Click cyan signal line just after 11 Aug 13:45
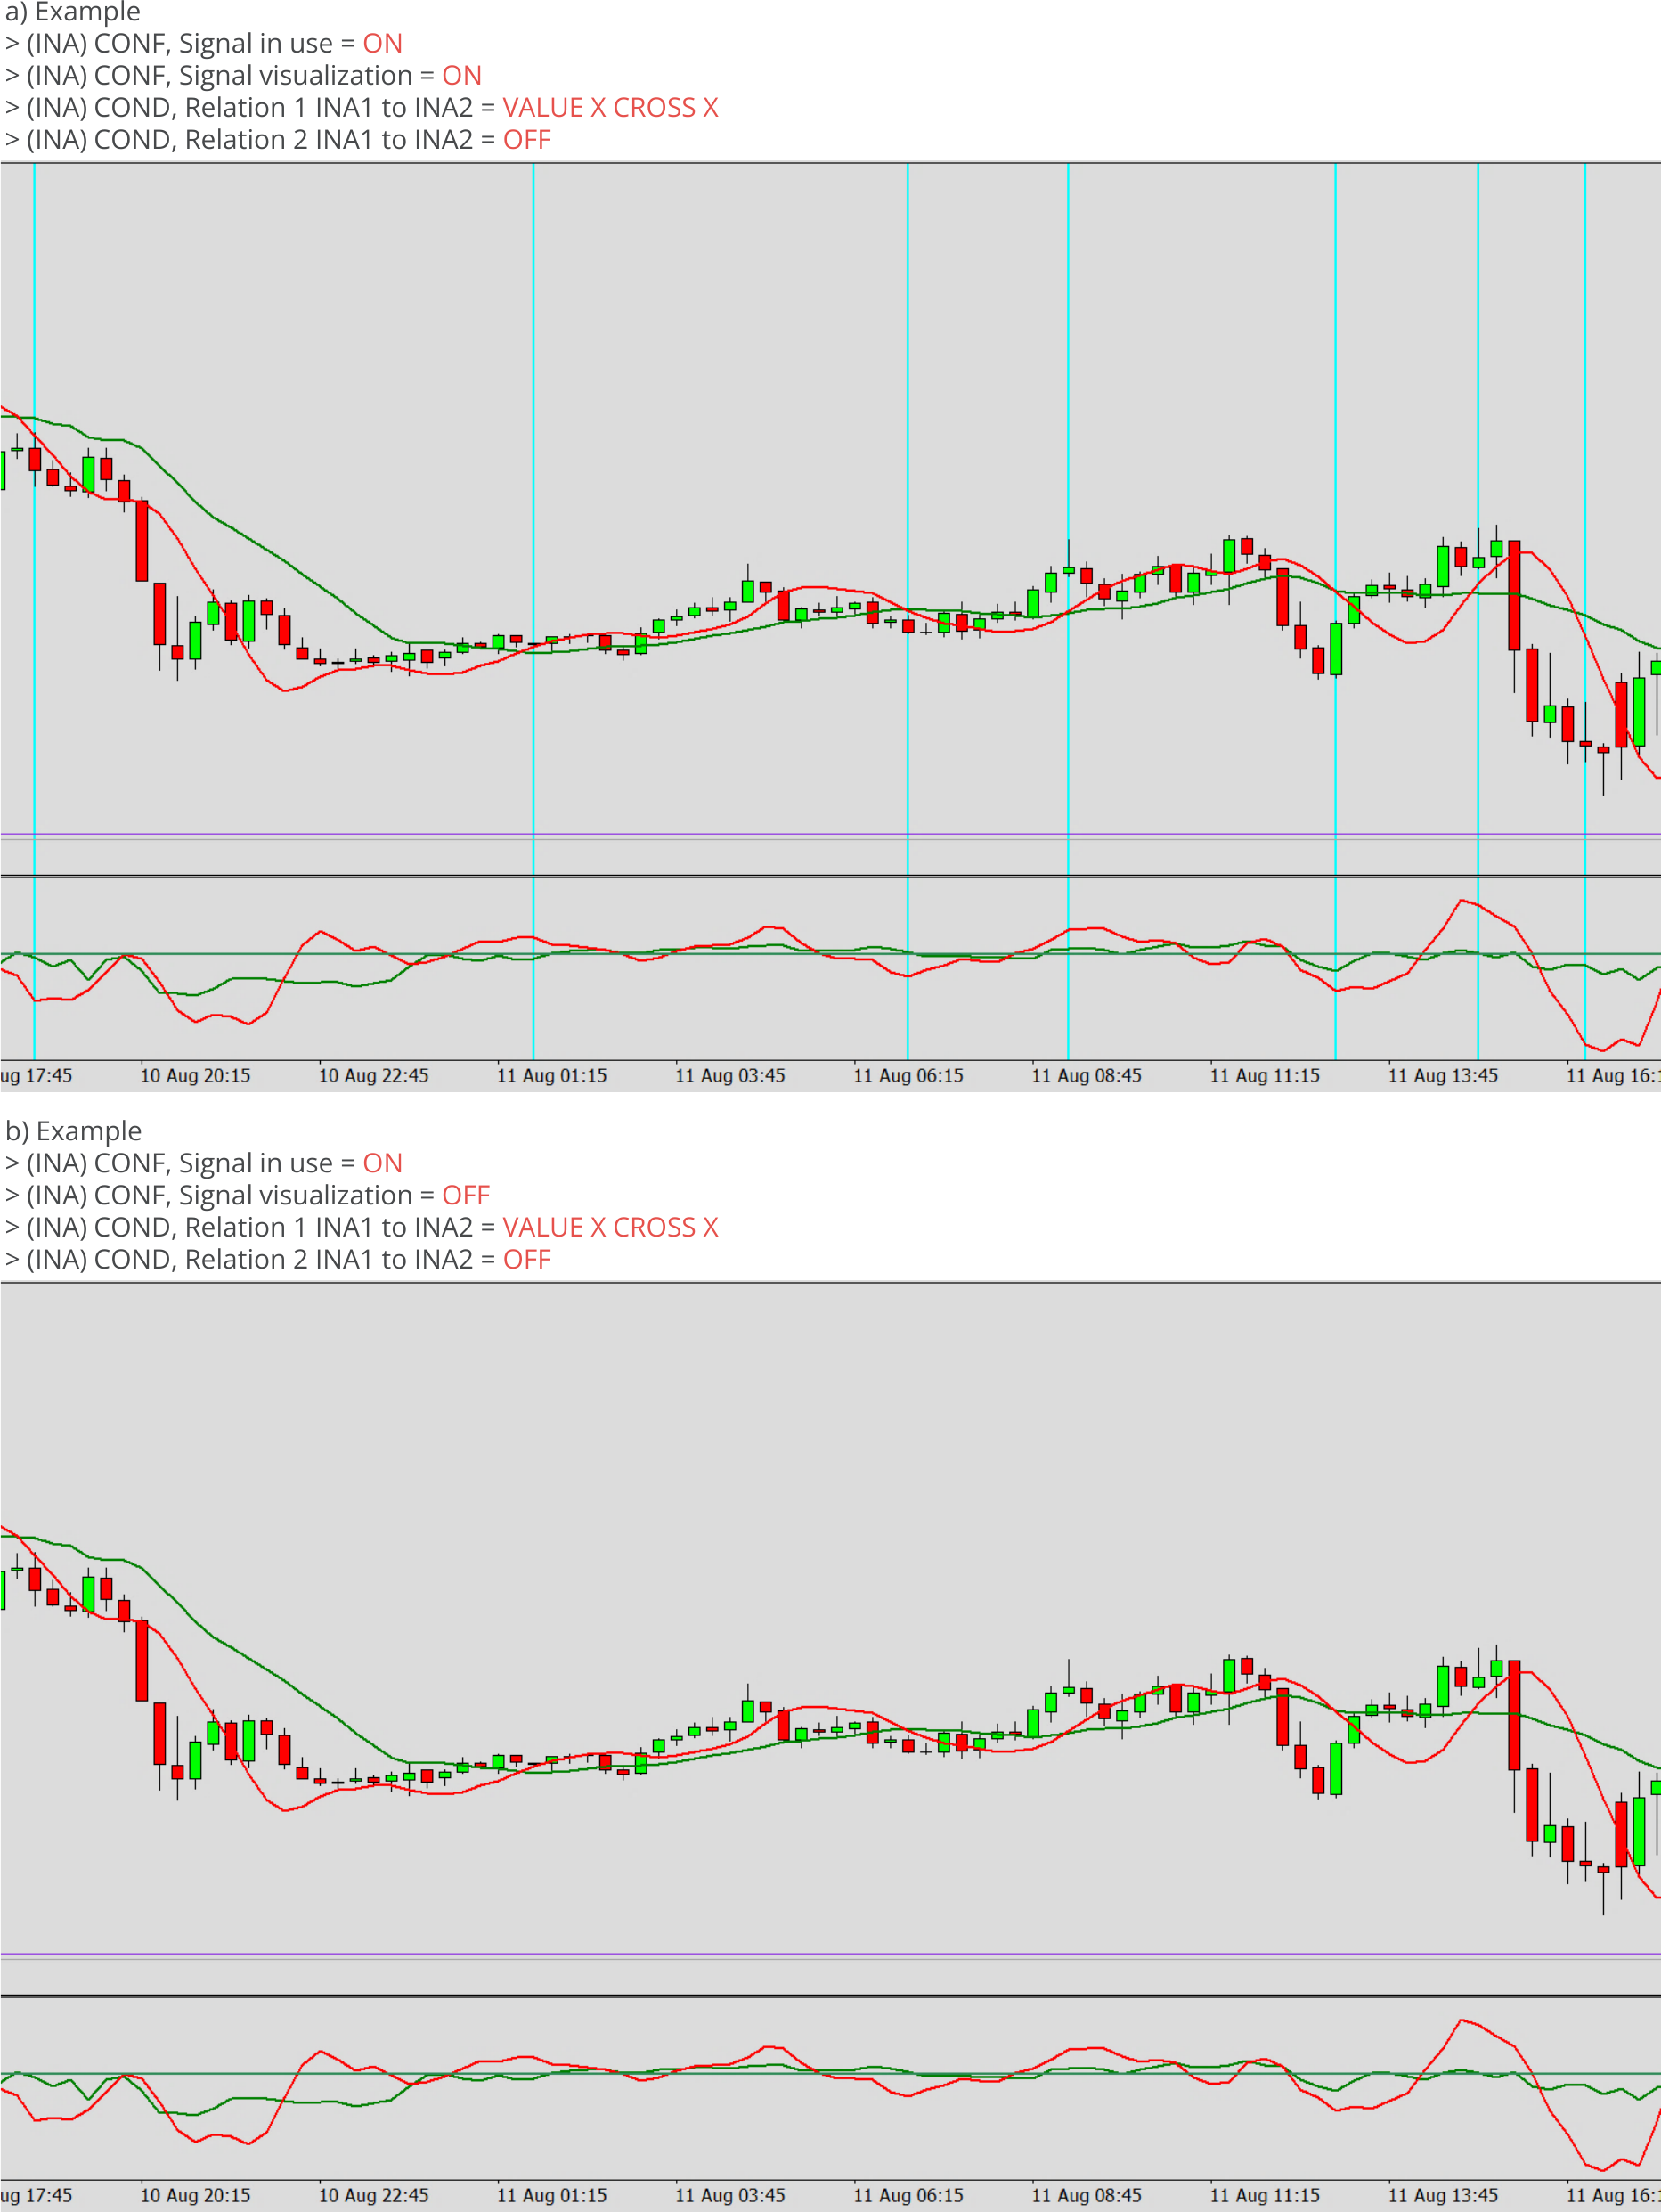Screen dimensions: 1661x2212 (1478, 610)
